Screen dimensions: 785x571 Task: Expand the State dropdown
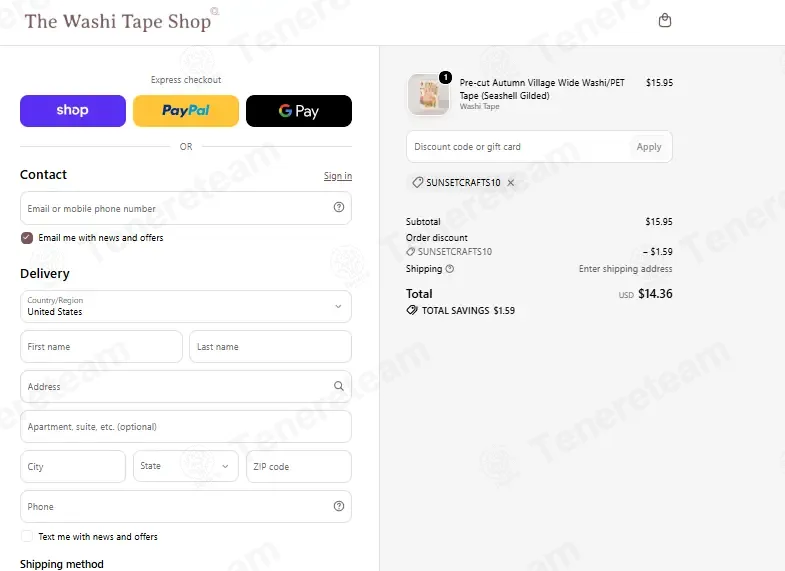click(x=186, y=466)
